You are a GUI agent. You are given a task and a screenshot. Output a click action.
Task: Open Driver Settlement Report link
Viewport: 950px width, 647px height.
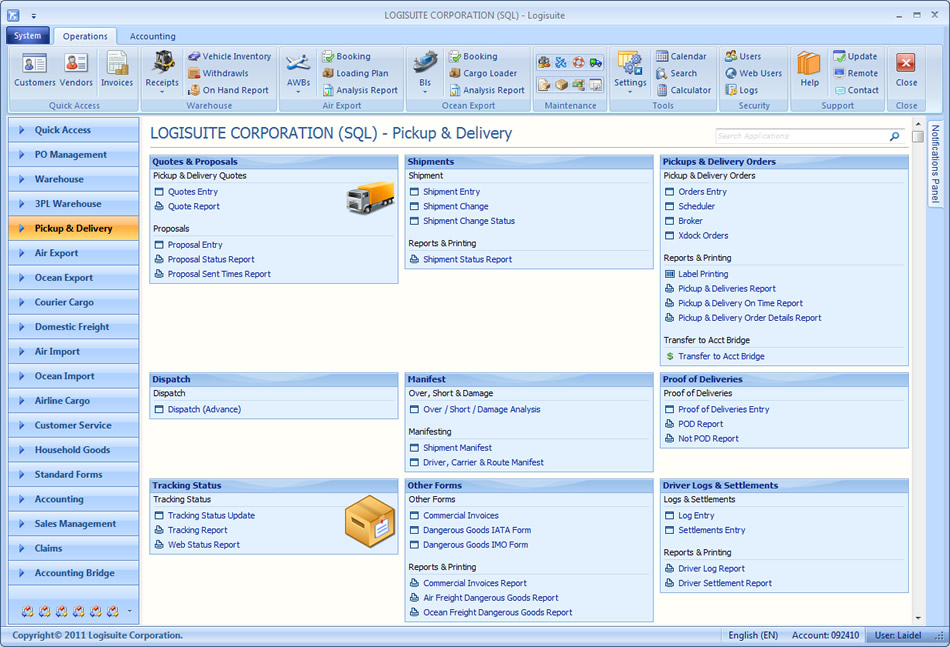pos(725,583)
